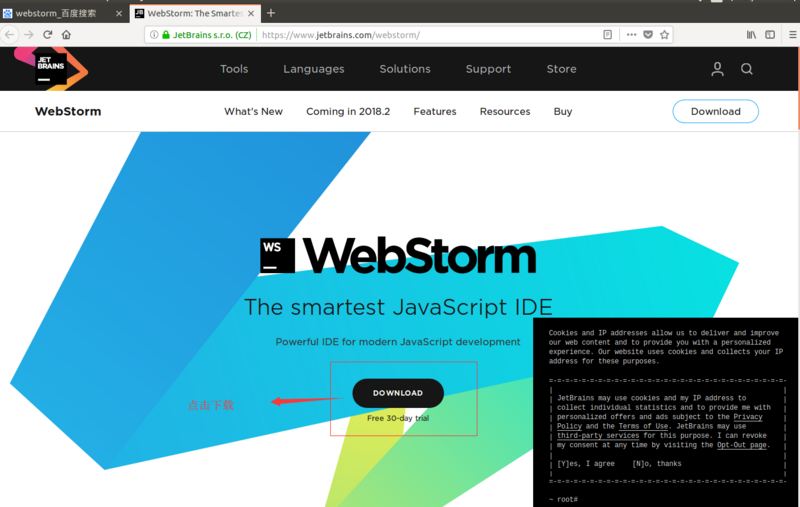Viewport: 800px width, 507px height.
Task: Click the WS WebStorm logo badge
Action: point(277,255)
